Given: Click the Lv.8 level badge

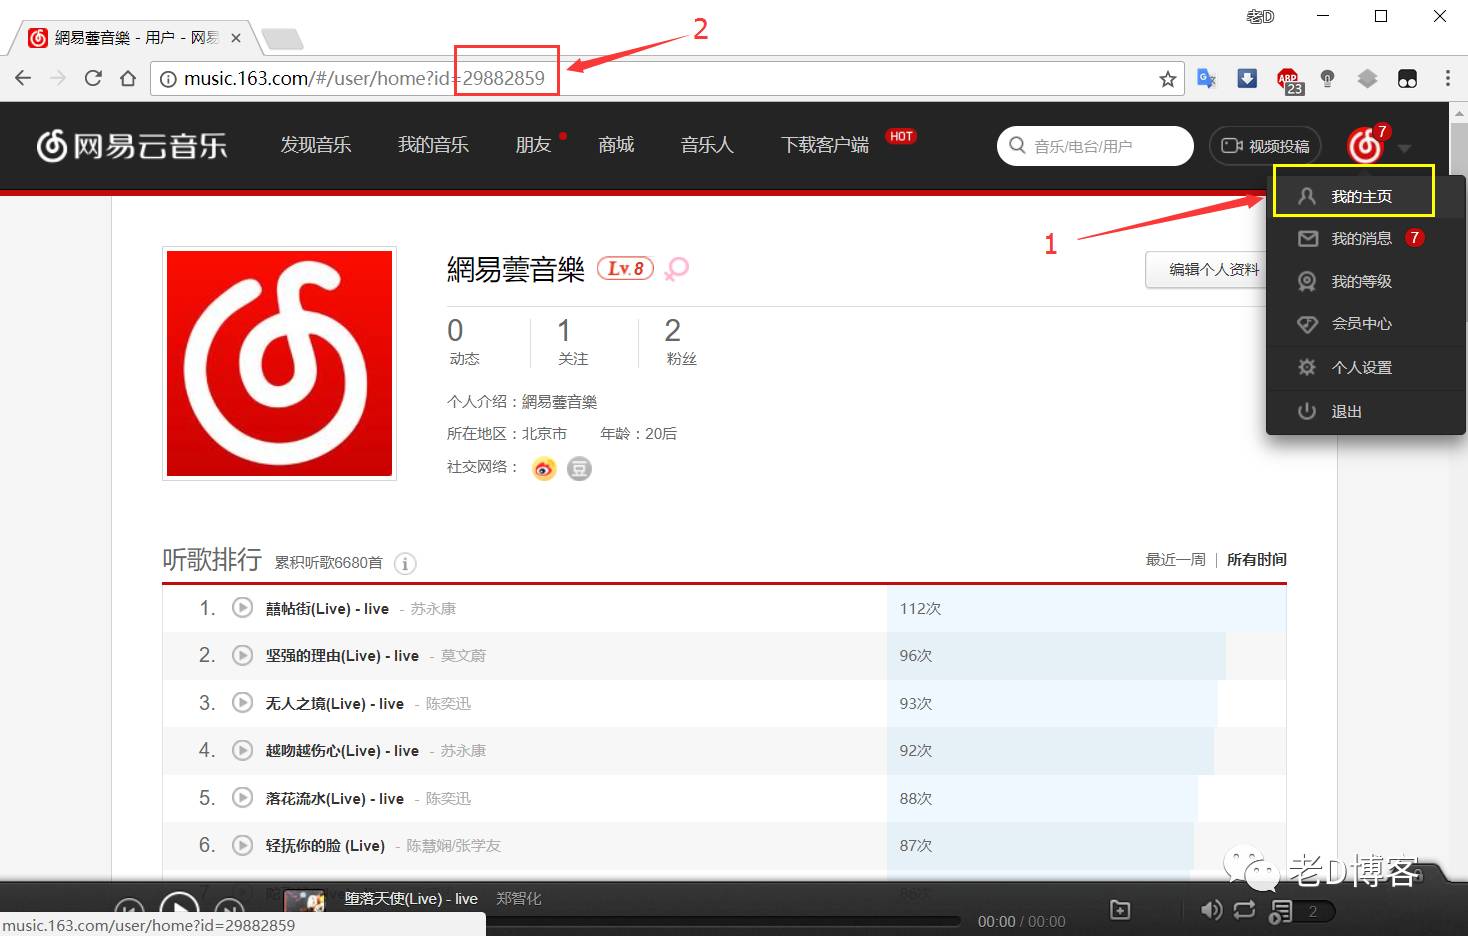Looking at the screenshot, I should pyautogui.click(x=626, y=268).
